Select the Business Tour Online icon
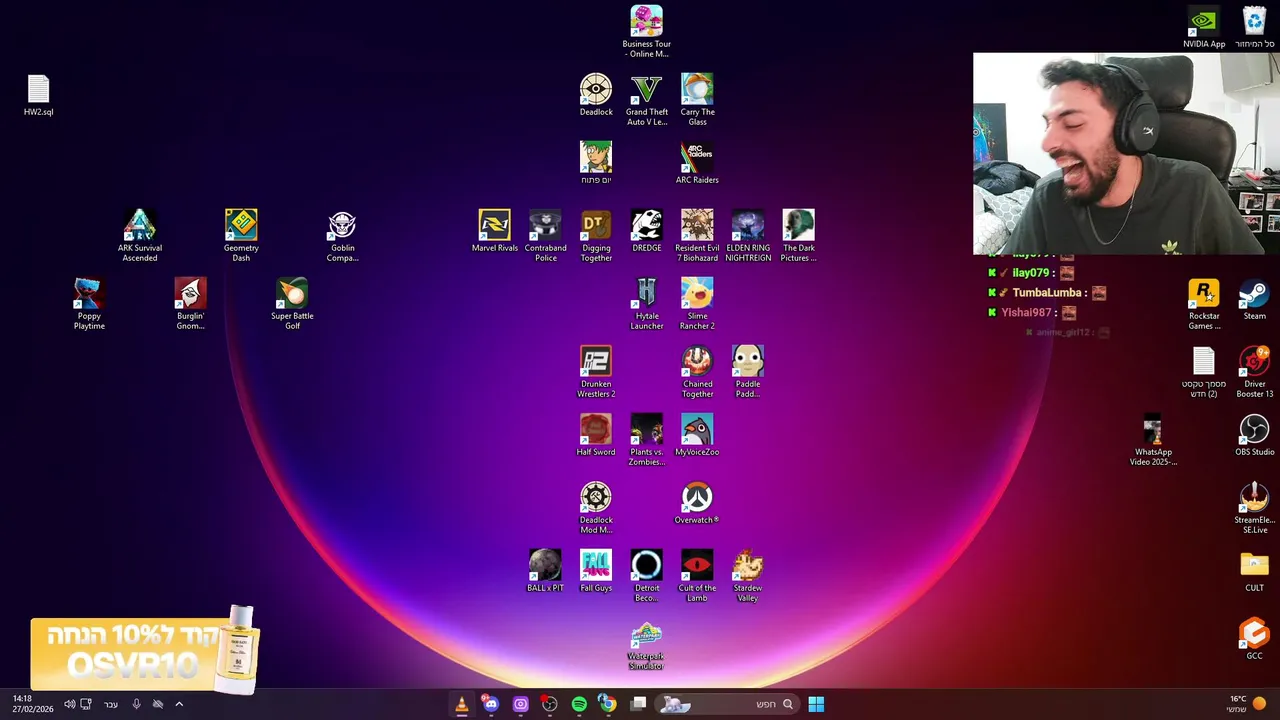This screenshot has width=1280, height=720. click(x=647, y=31)
